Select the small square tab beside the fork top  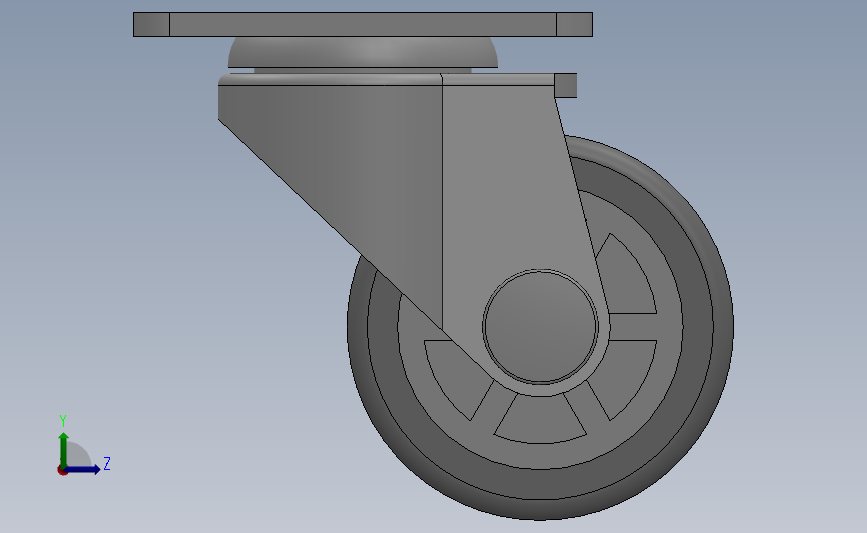pyautogui.click(x=566, y=85)
